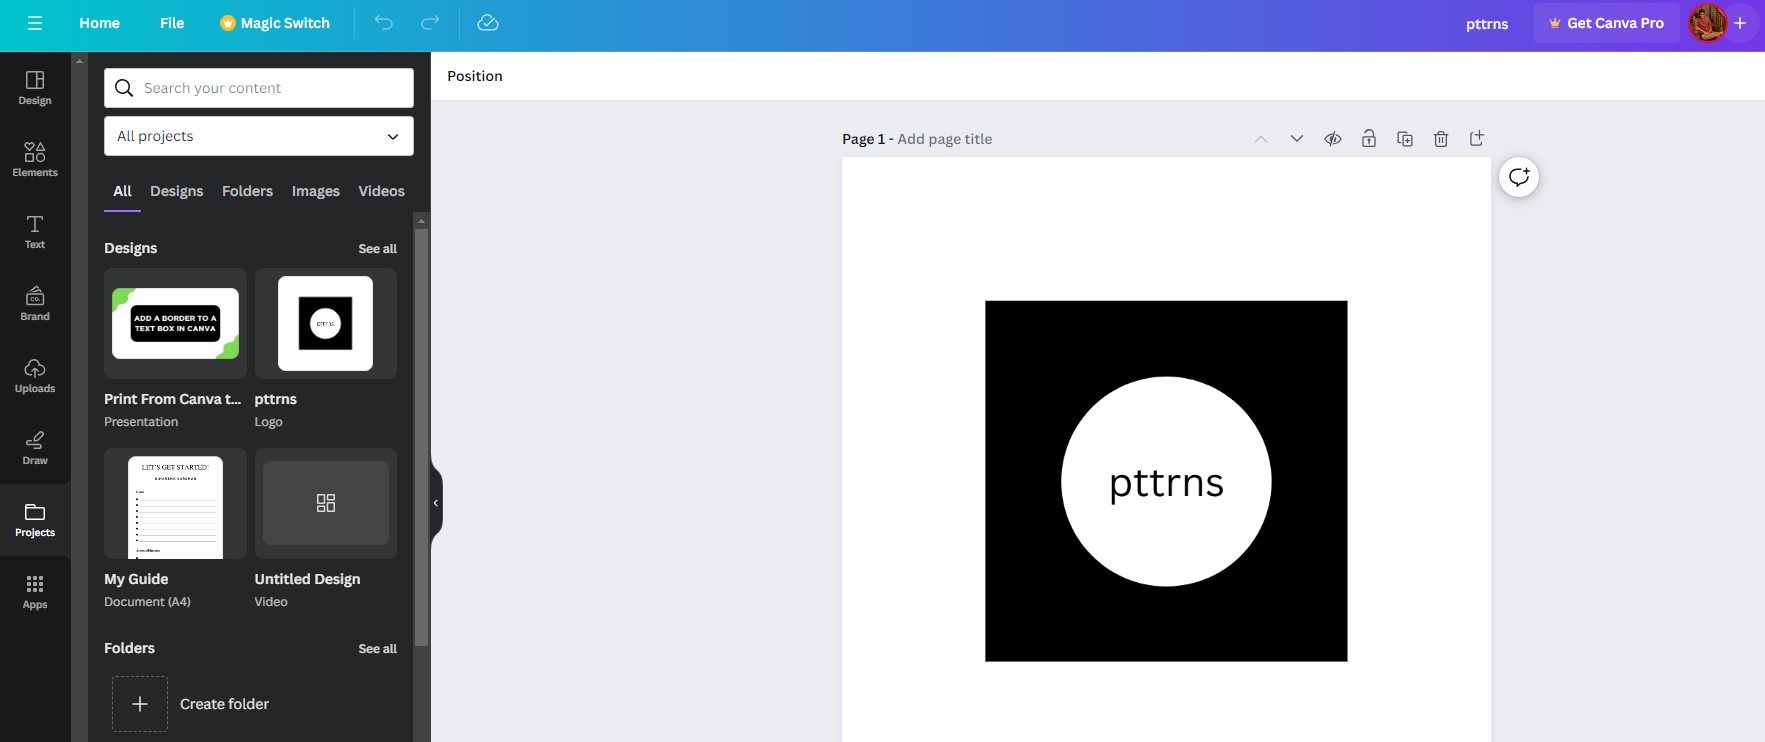Open the Projects panel
1765x742 pixels.
click(x=35, y=520)
